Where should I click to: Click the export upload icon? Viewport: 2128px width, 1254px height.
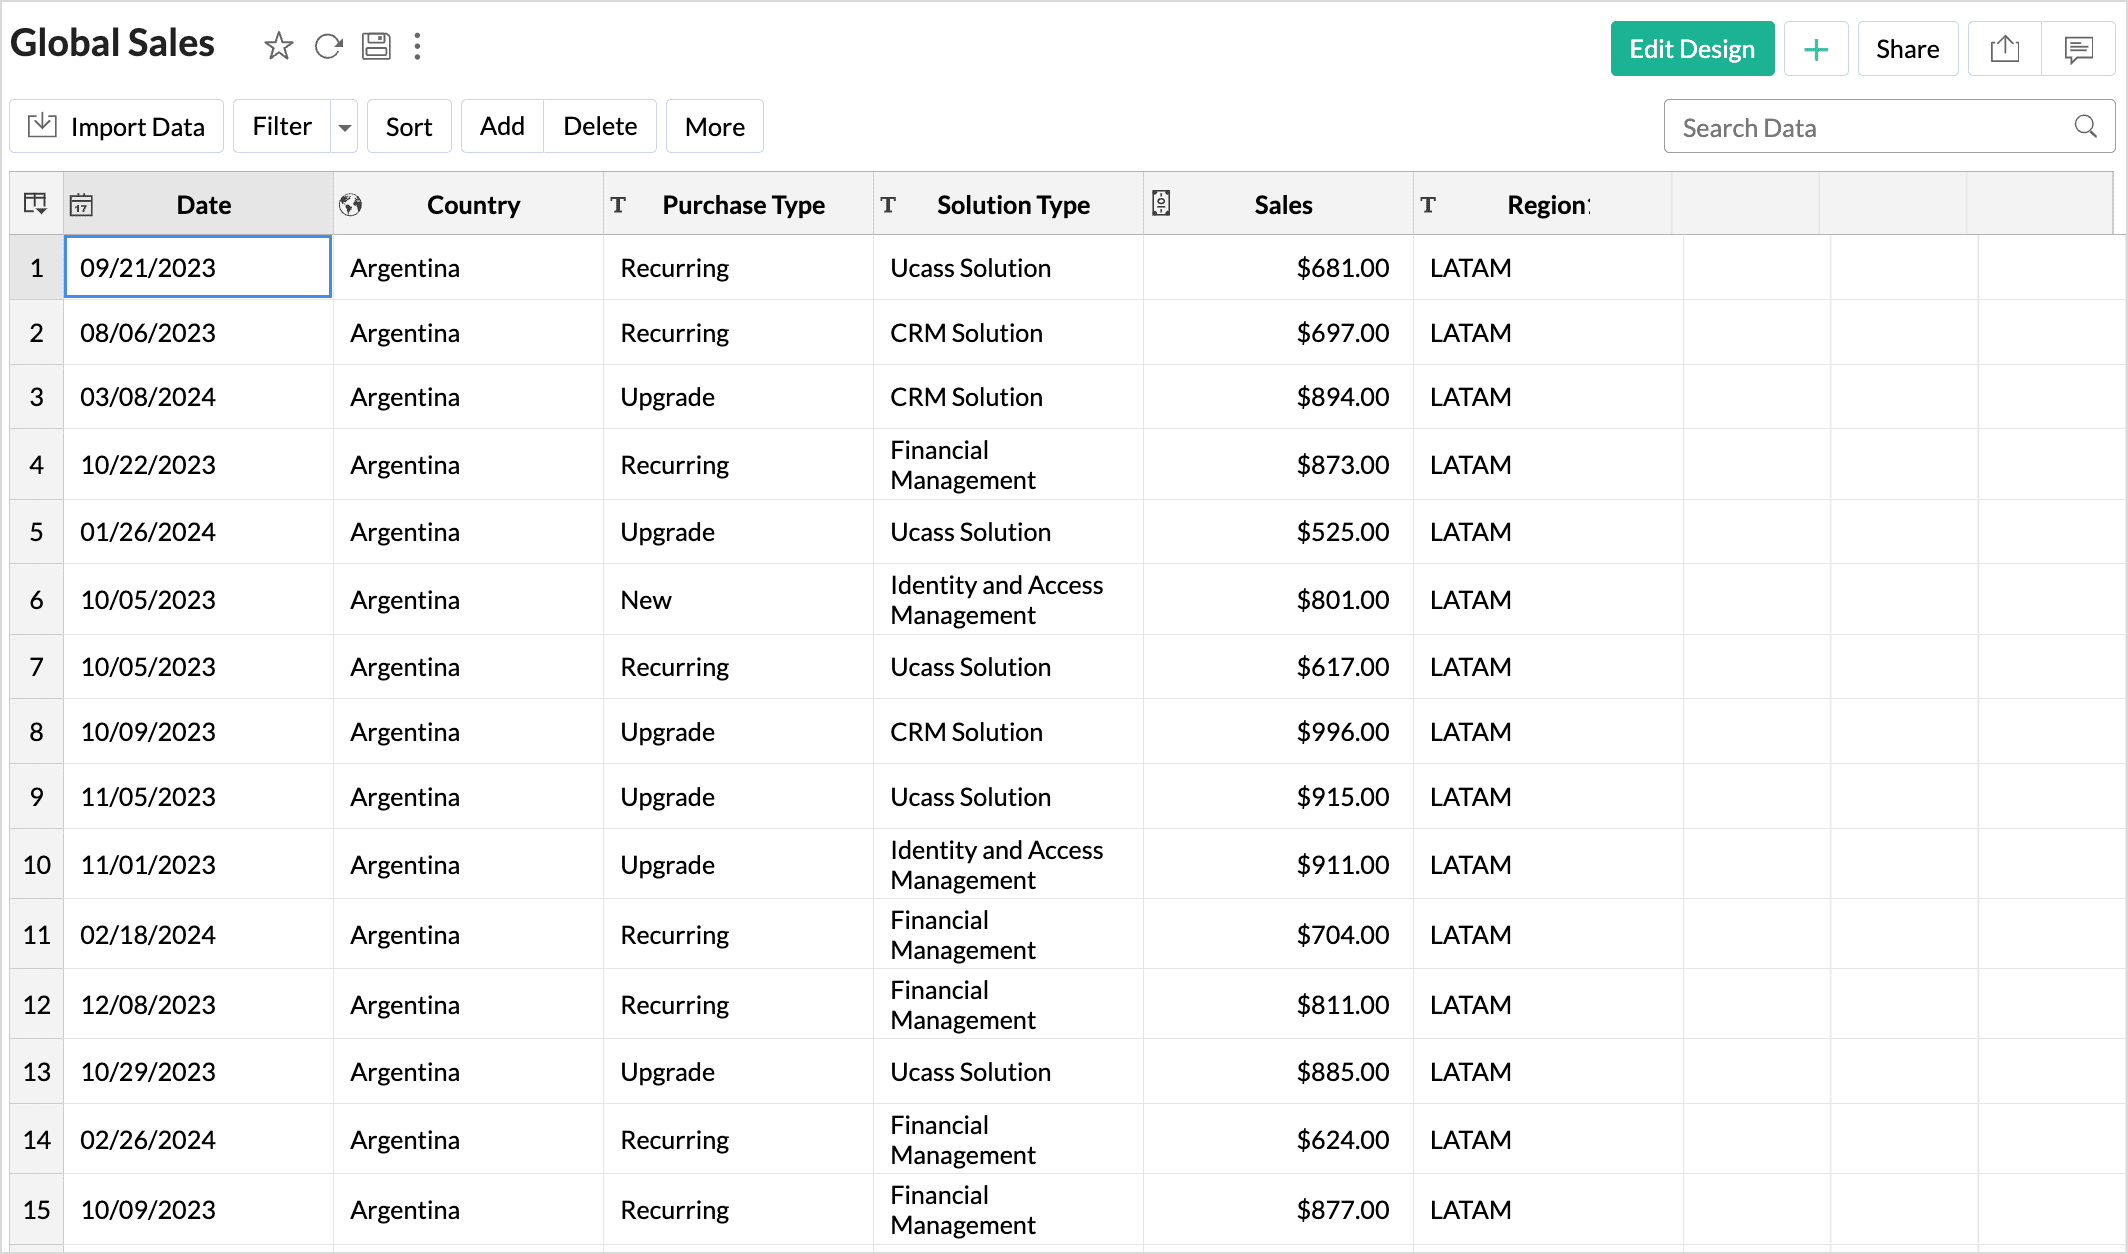click(x=2005, y=49)
